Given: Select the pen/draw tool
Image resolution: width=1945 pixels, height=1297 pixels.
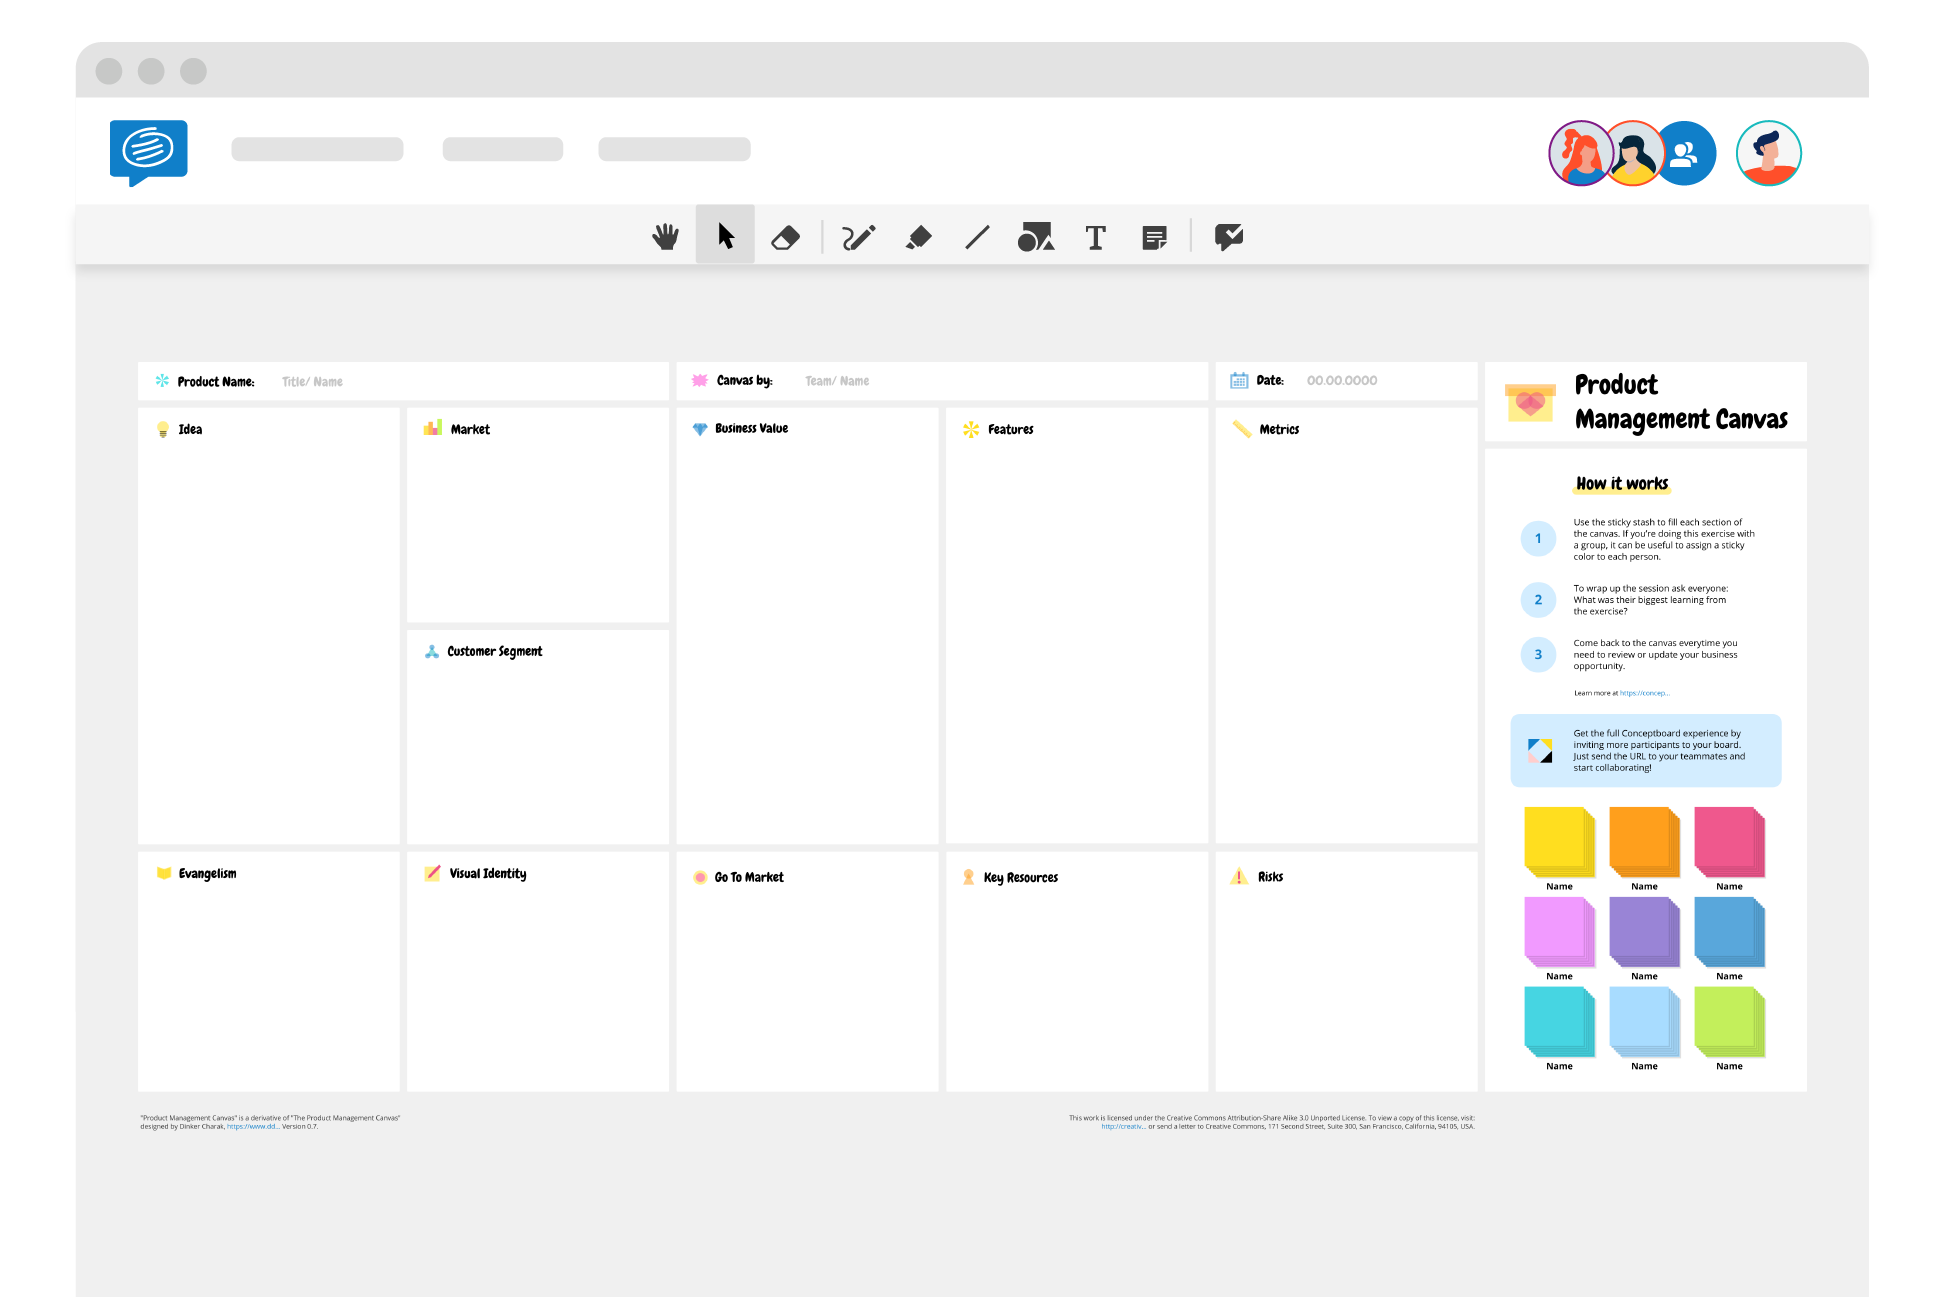Looking at the screenshot, I should [x=857, y=236].
